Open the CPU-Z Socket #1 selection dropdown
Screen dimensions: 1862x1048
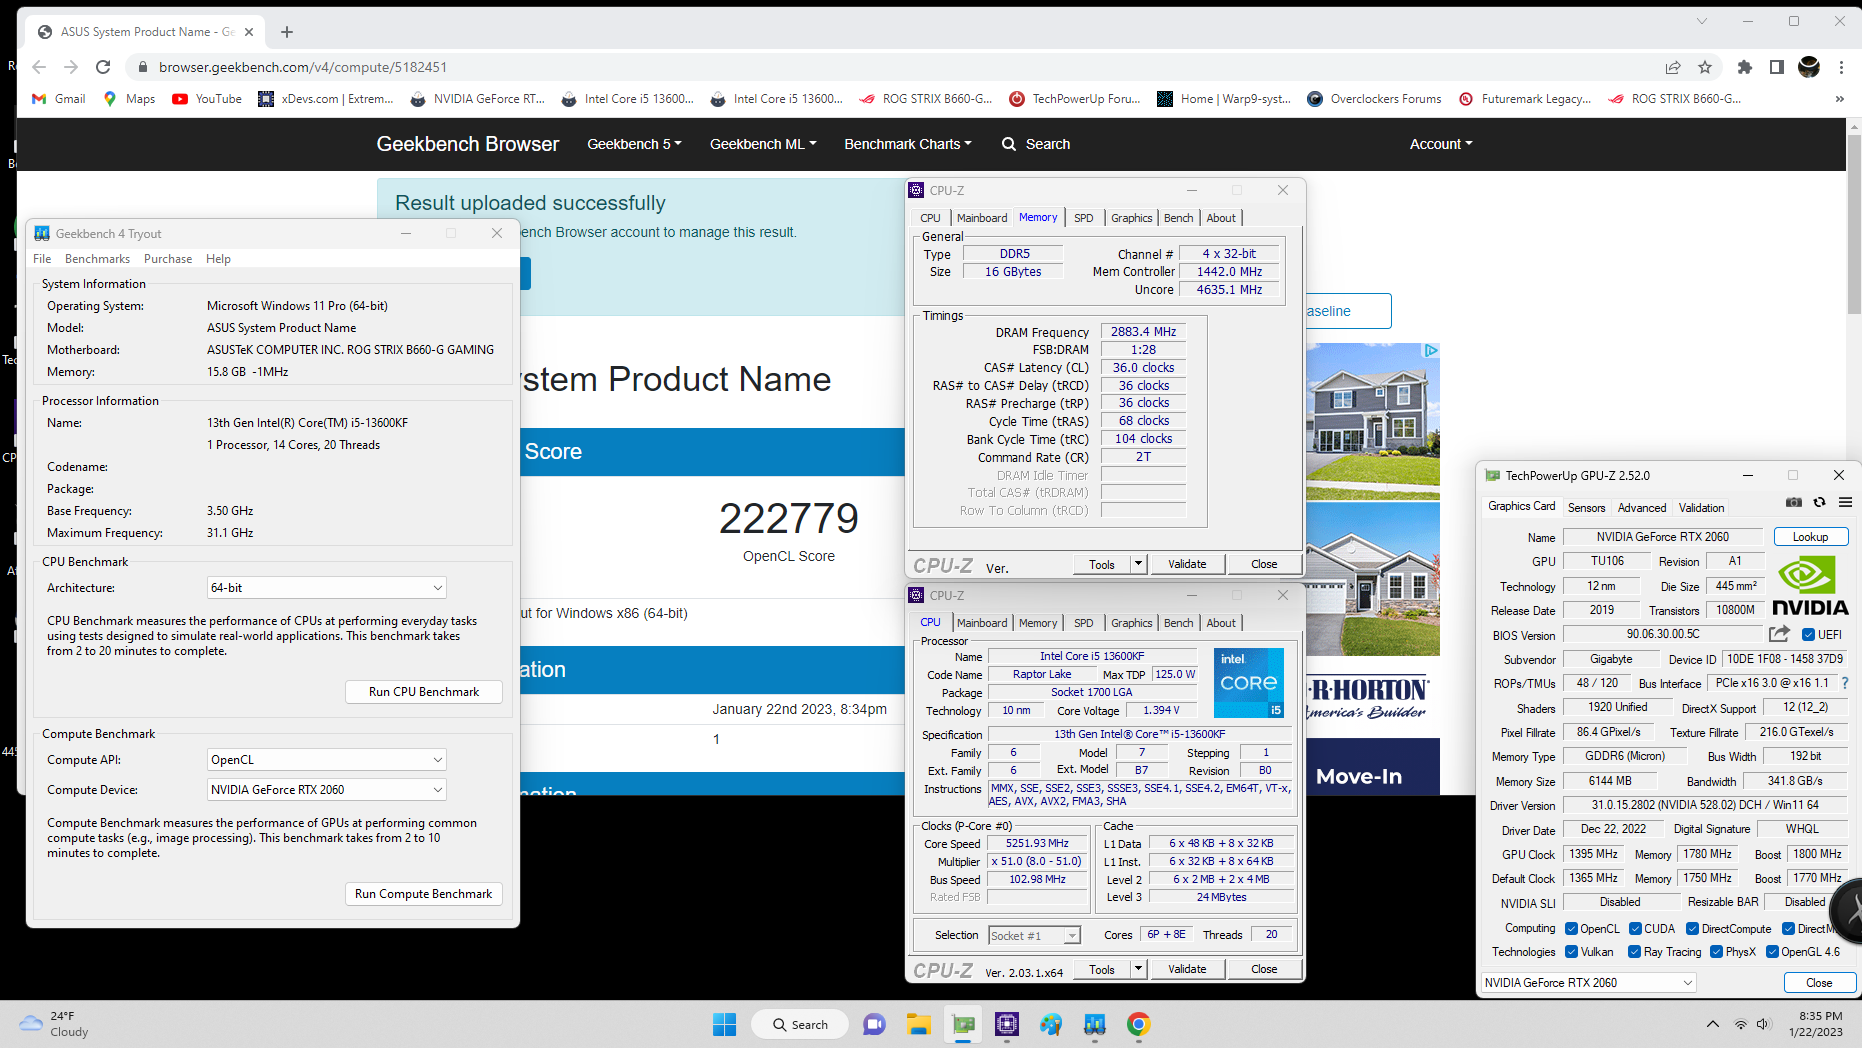[x=1034, y=935]
